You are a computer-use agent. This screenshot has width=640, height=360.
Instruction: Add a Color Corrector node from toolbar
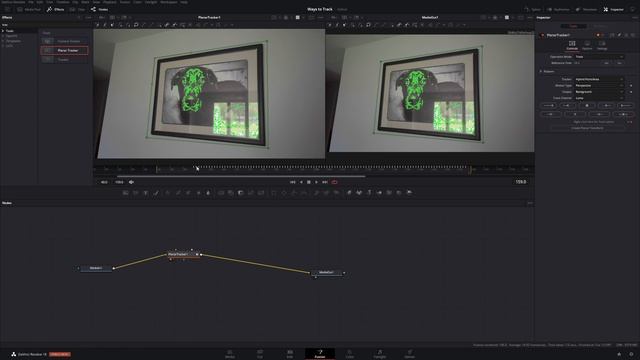click(168, 193)
